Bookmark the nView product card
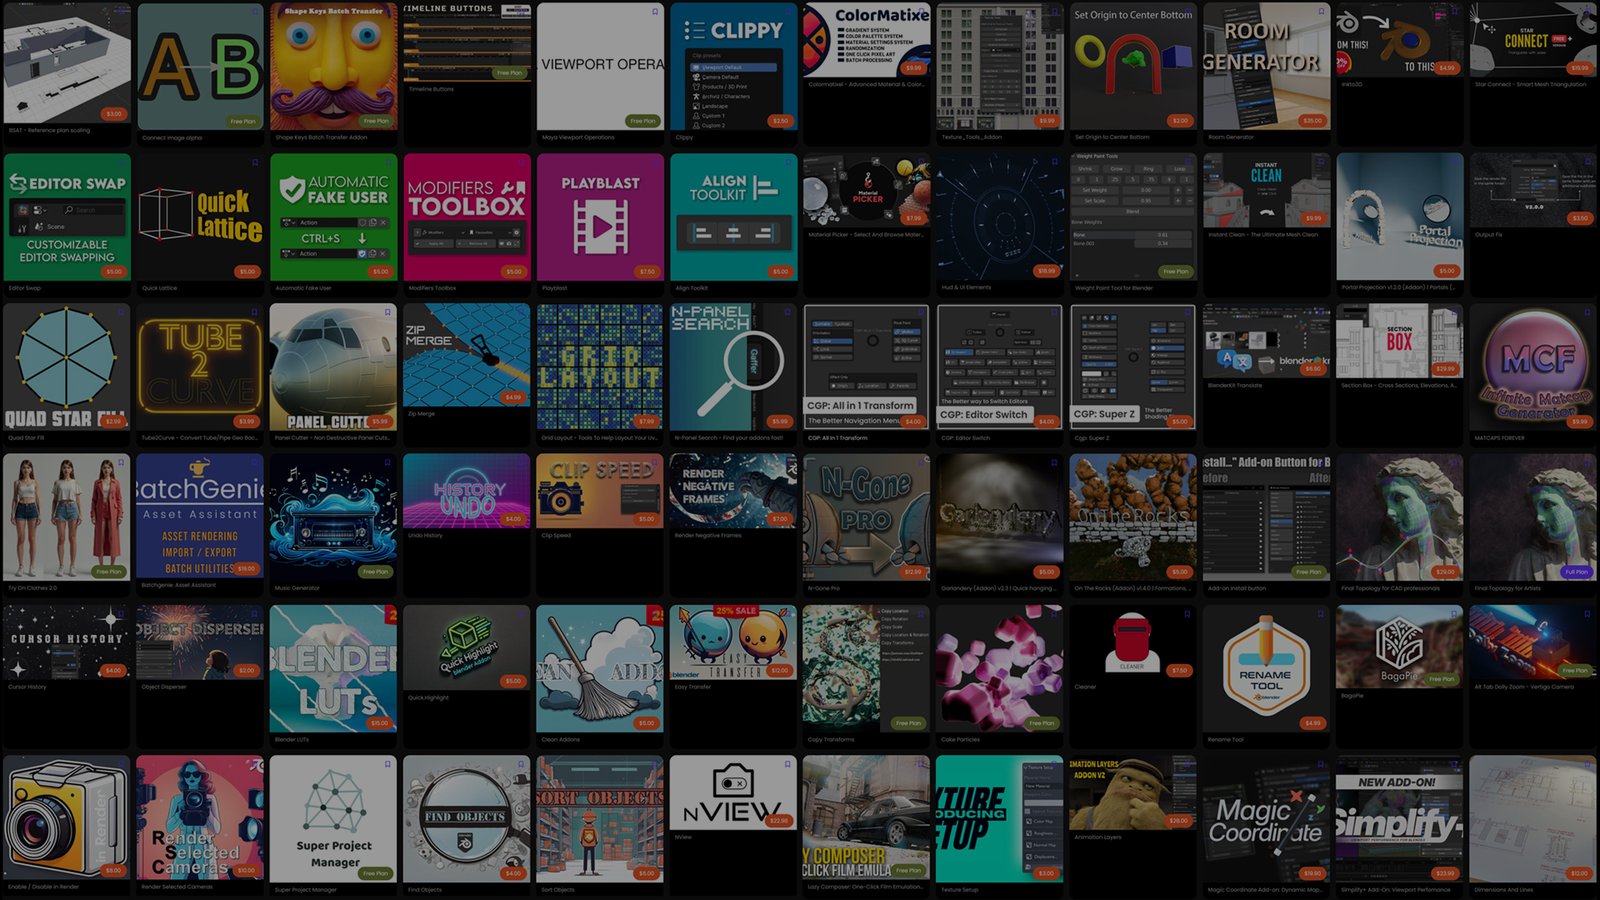Viewport: 1600px width, 900px height. (x=788, y=764)
